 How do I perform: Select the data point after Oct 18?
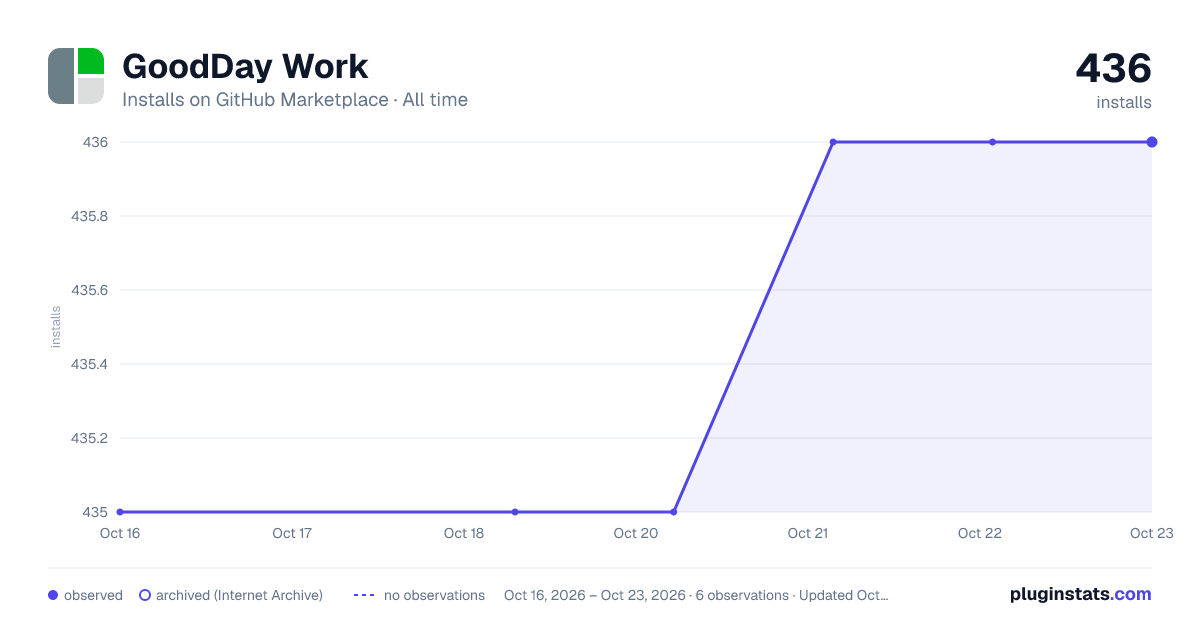pyautogui.click(x=515, y=512)
